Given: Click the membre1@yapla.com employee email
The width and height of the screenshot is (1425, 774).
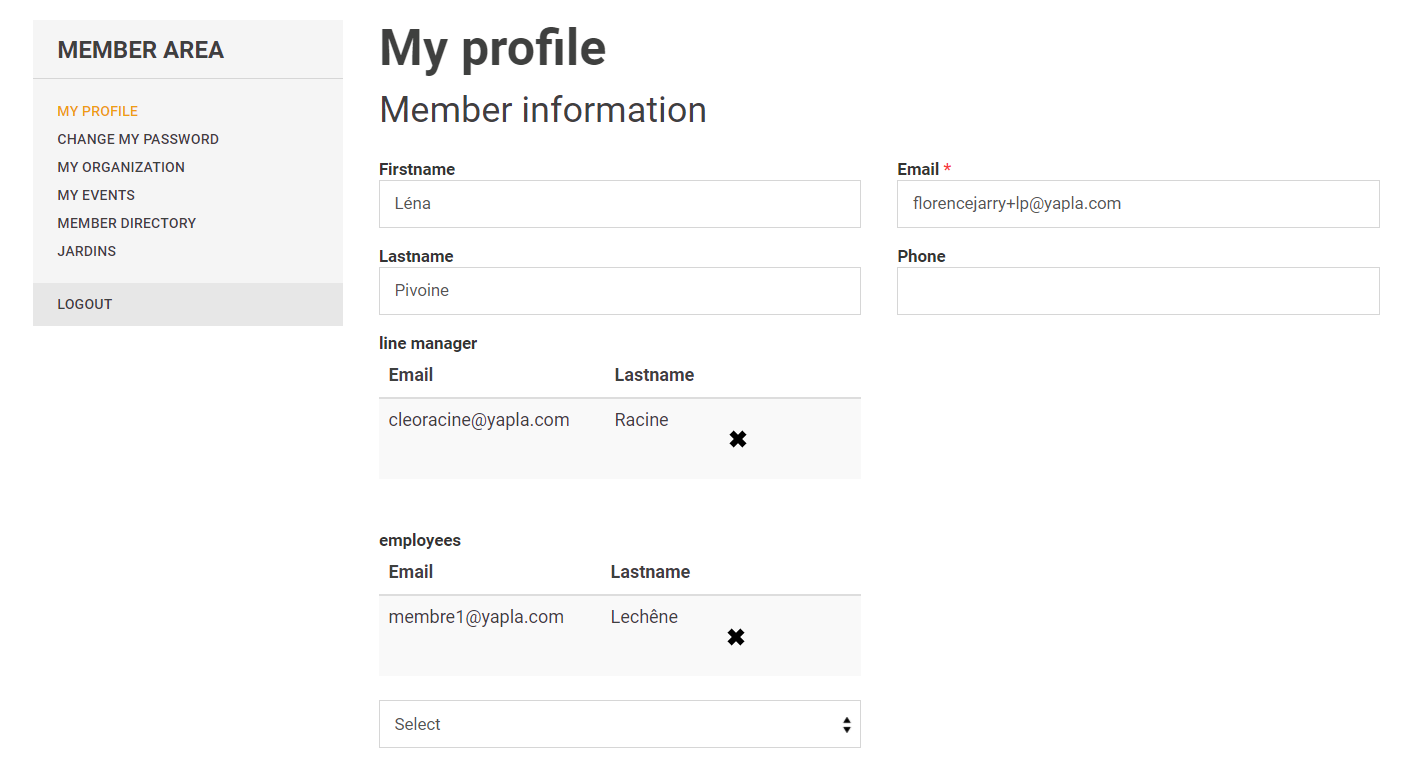Looking at the screenshot, I should 476,617.
